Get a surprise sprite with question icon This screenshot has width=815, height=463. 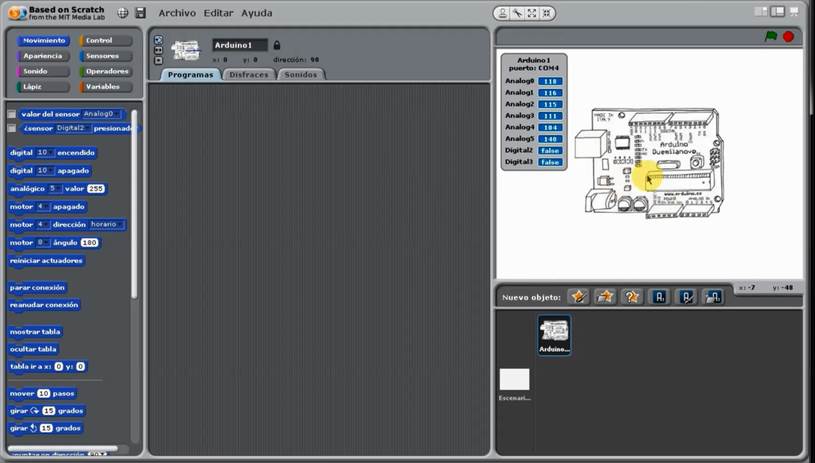coord(632,297)
